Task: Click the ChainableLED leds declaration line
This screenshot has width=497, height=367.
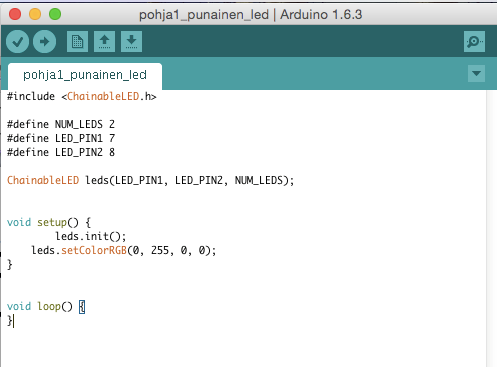Action: (x=151, y=180)
